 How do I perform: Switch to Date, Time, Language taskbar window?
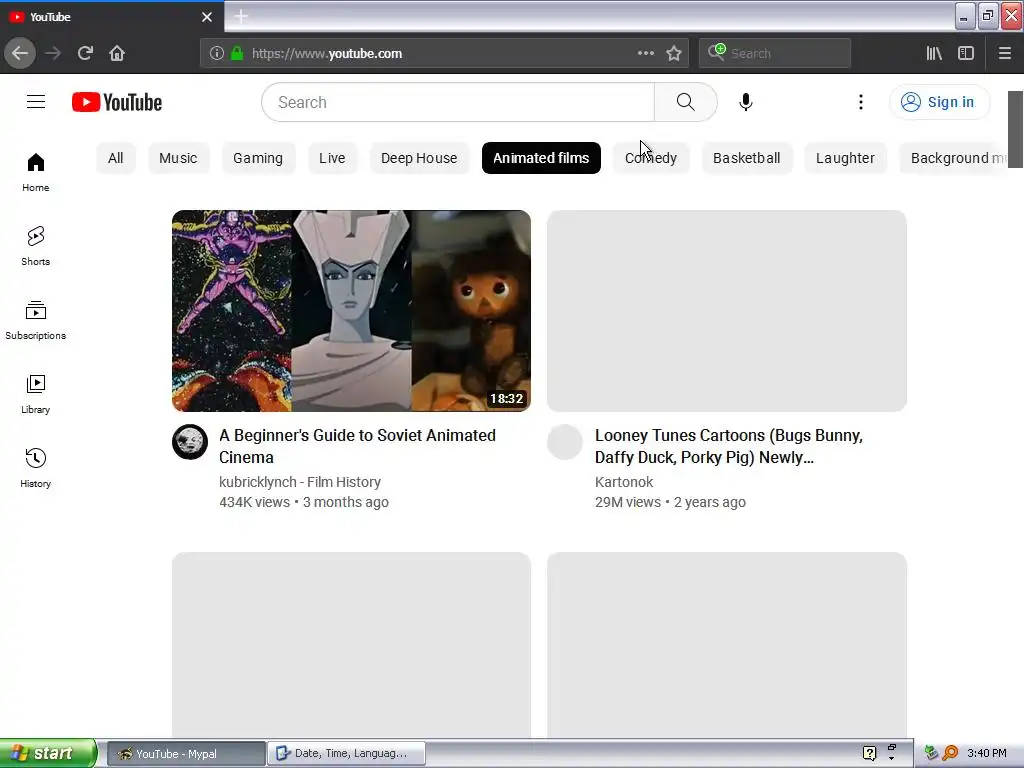pos(347,754)
